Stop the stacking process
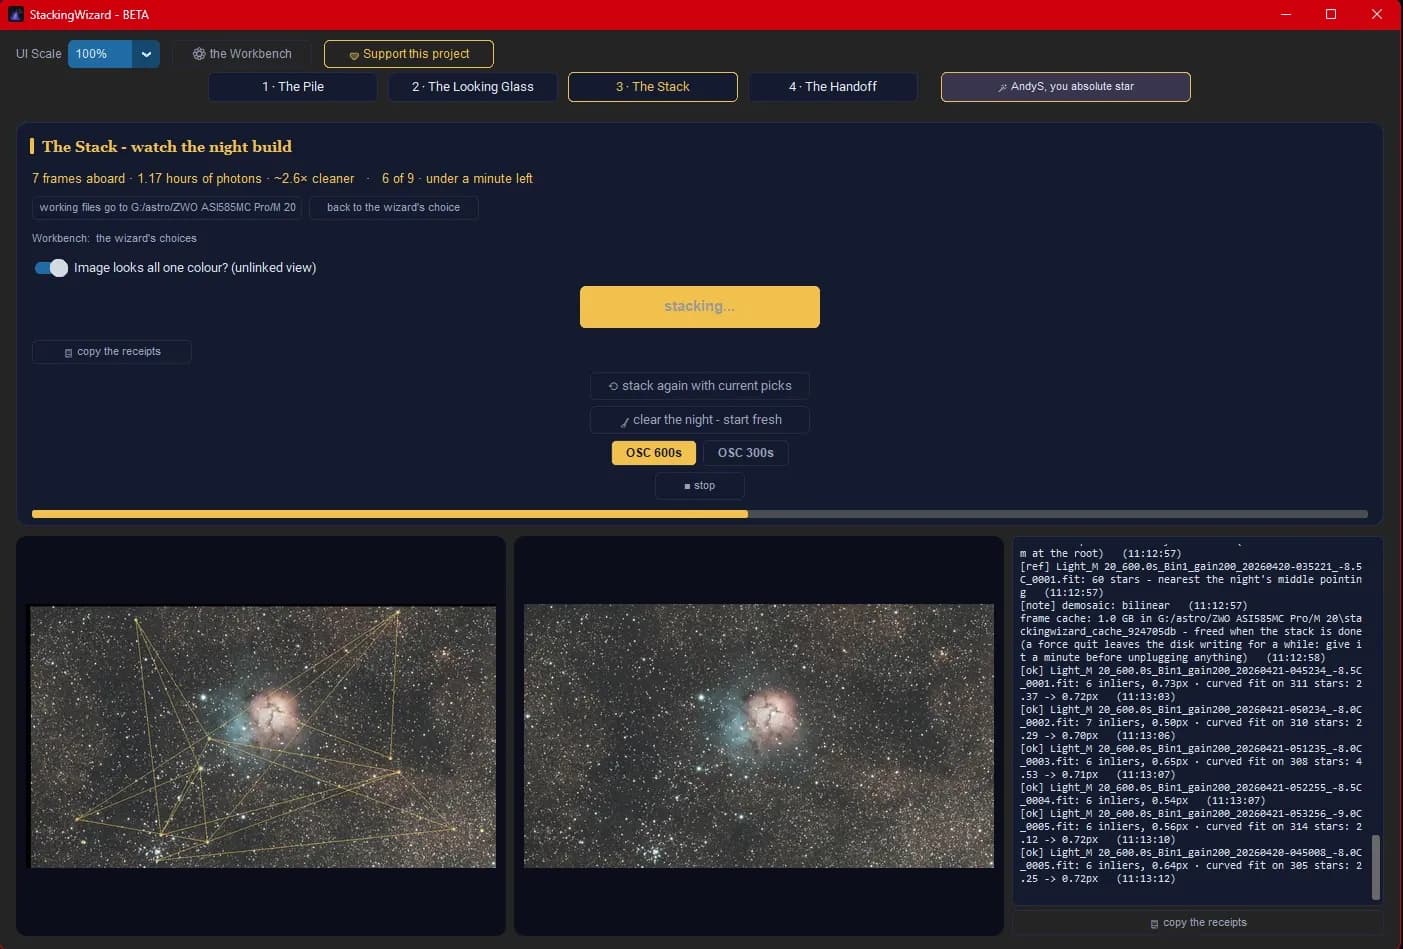 (x=700, y=486)
